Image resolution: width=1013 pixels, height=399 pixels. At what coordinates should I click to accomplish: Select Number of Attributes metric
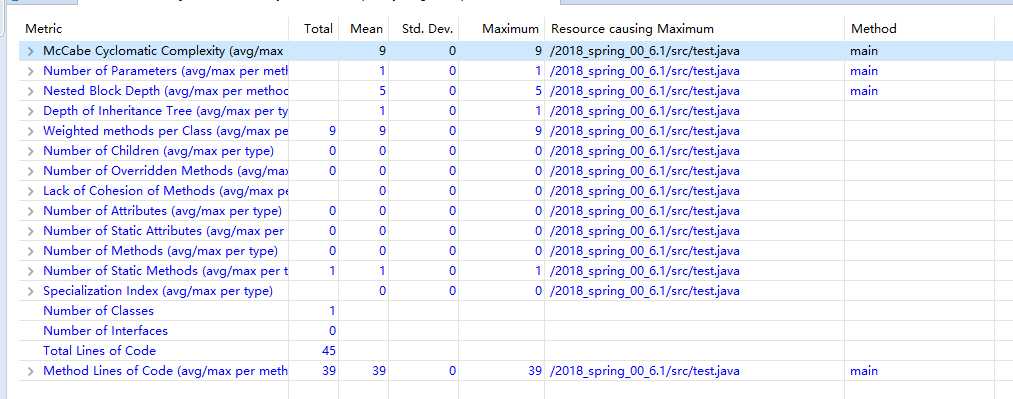pyautogui.click(x=162, y=211)
